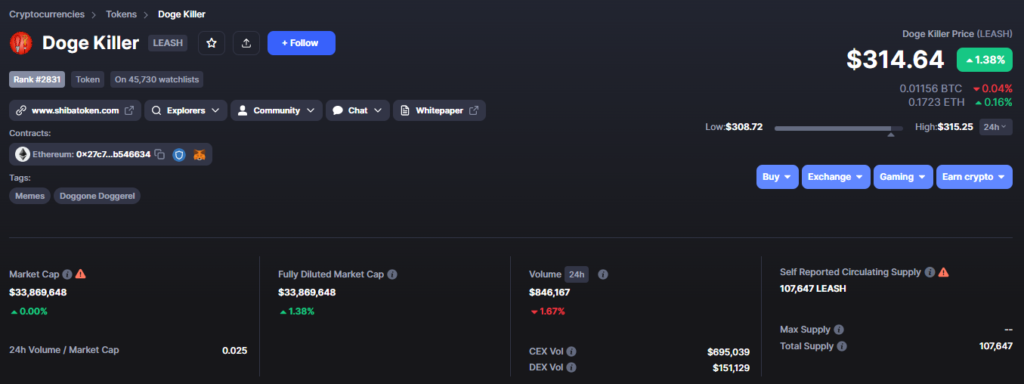The image size is (1024, 384).
Task: Select the 24h Volume / Market Cap 0.025
Action: click(x=234, y=350)
